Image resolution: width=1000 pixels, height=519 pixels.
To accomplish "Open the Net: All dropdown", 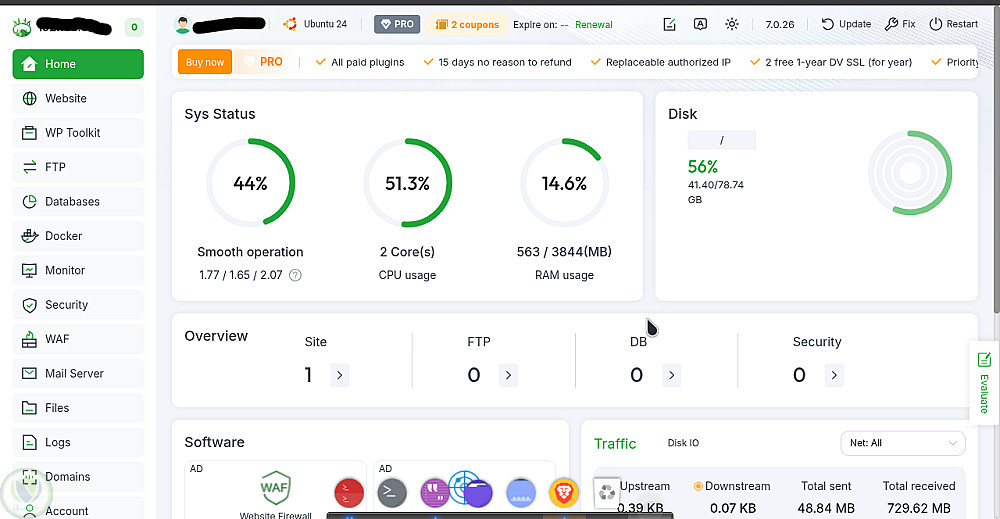I will click(x=903, y=443).
